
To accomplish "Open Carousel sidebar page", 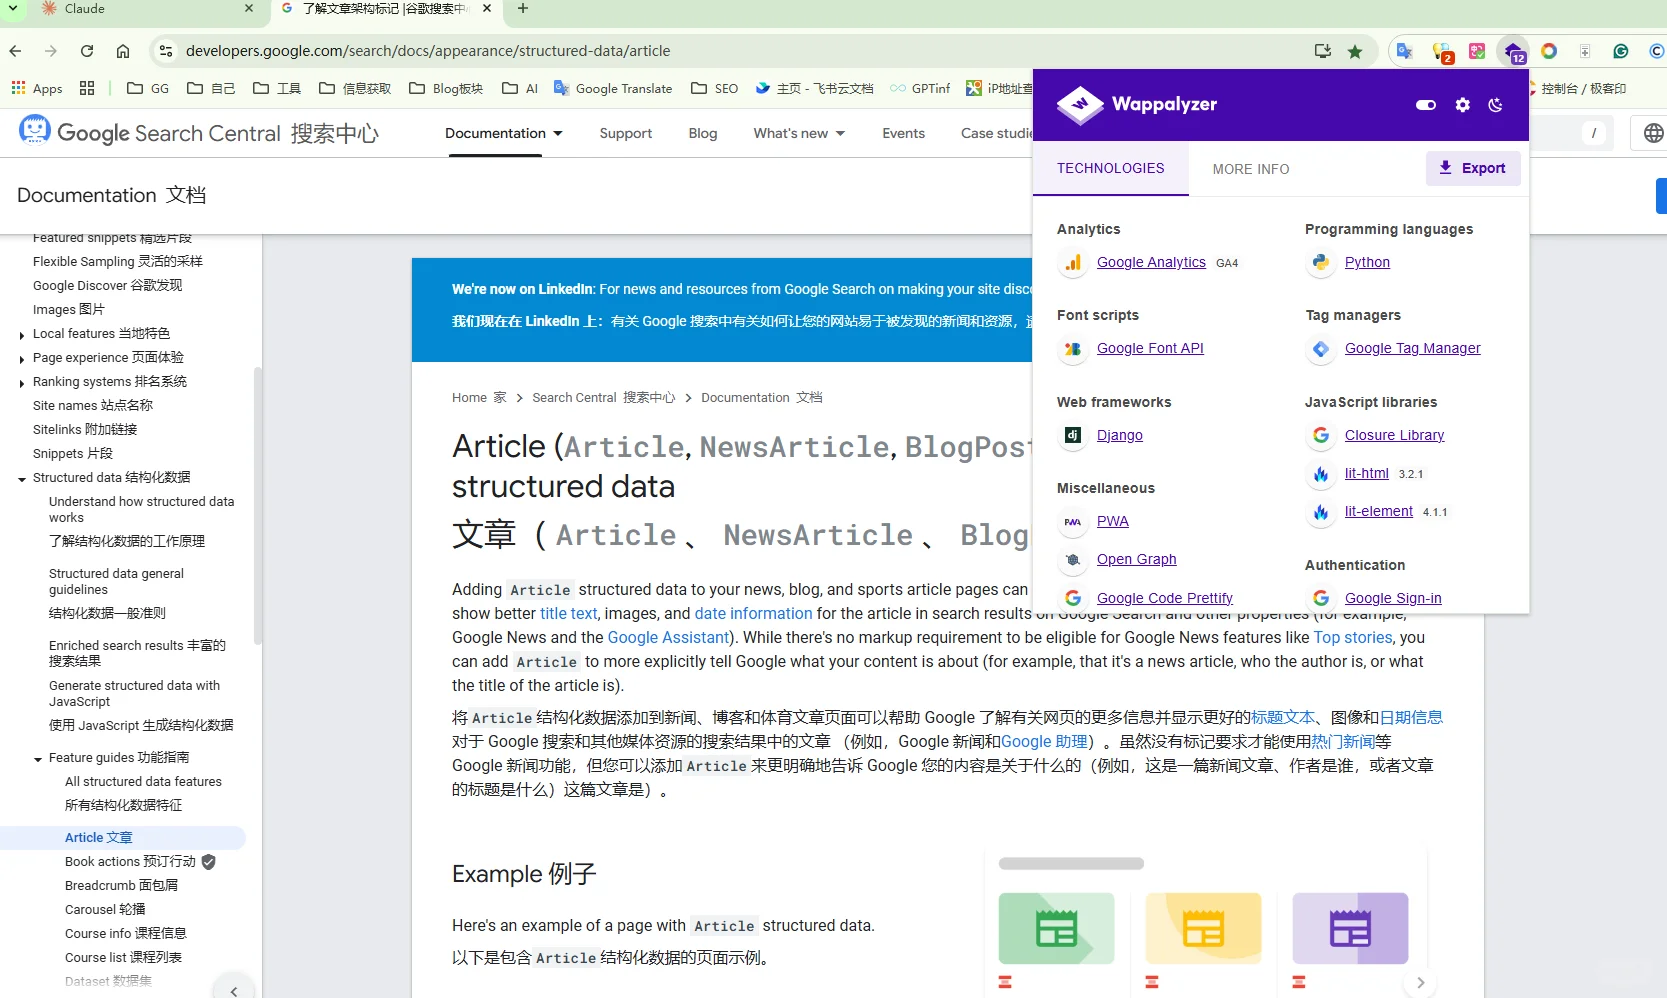I will pos(105,909).
